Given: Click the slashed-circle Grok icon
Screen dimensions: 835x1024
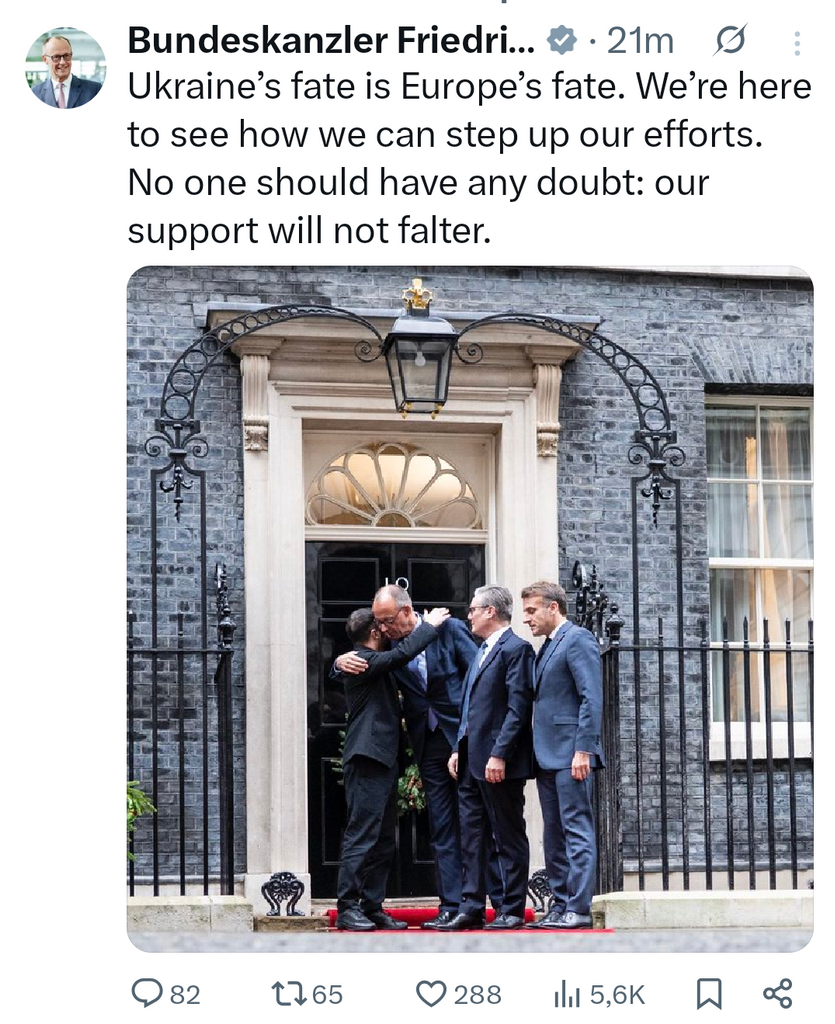Looking at the screenshot, I should [729, 41].
